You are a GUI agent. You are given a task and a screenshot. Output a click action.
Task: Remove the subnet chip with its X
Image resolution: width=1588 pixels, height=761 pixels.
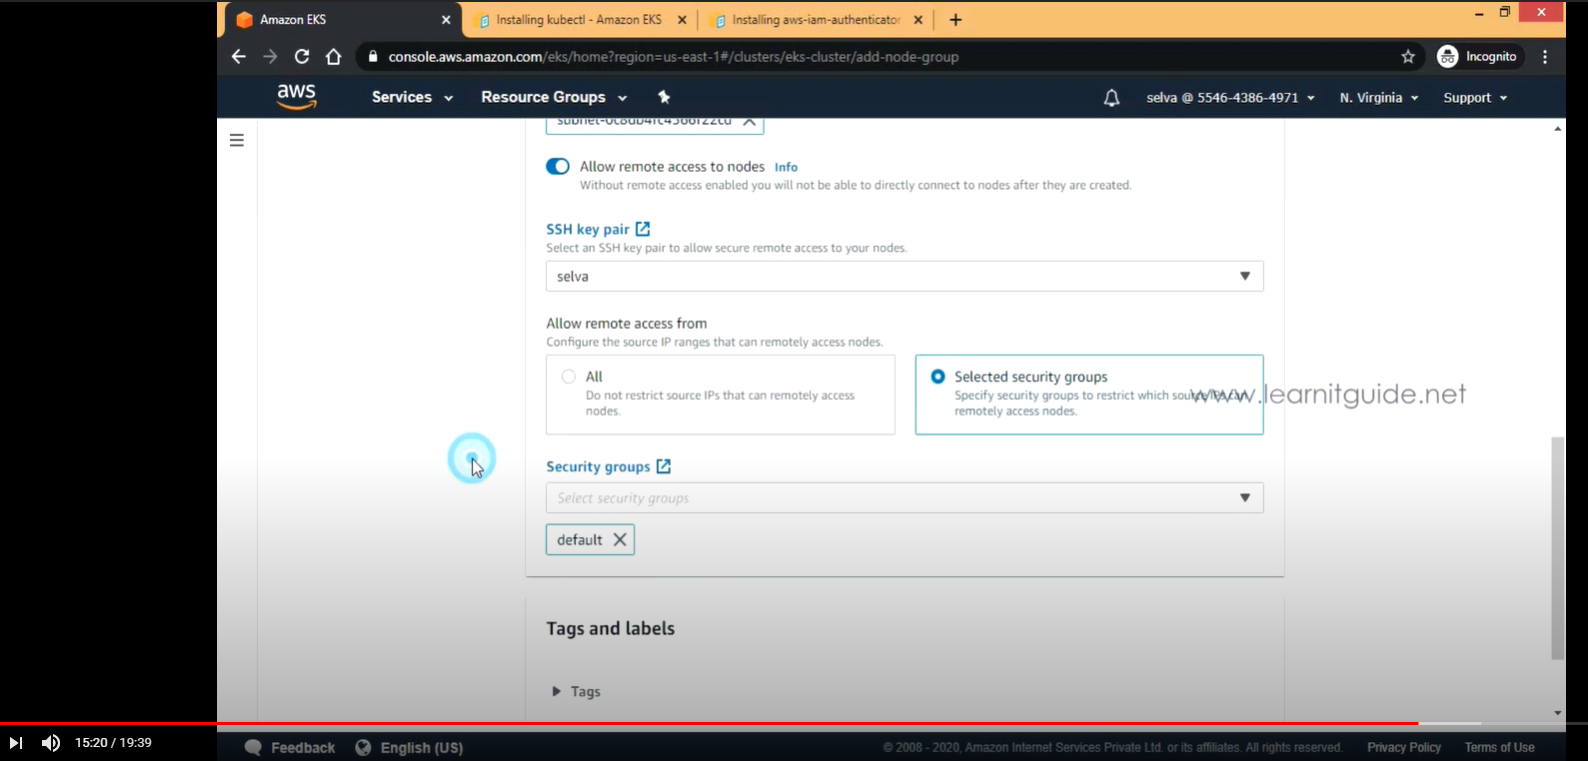[x=748, y=121]
